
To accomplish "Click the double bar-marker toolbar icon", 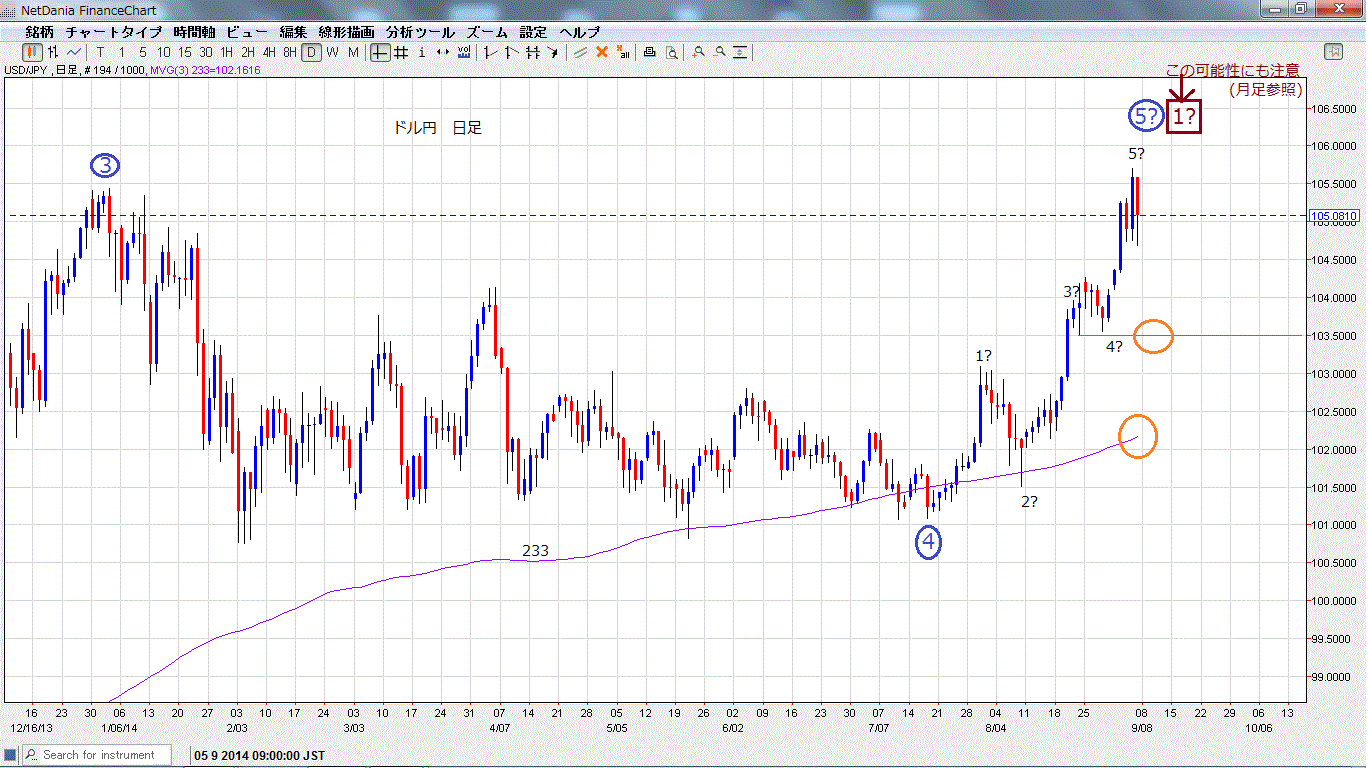I will click(x=533, y=52).
